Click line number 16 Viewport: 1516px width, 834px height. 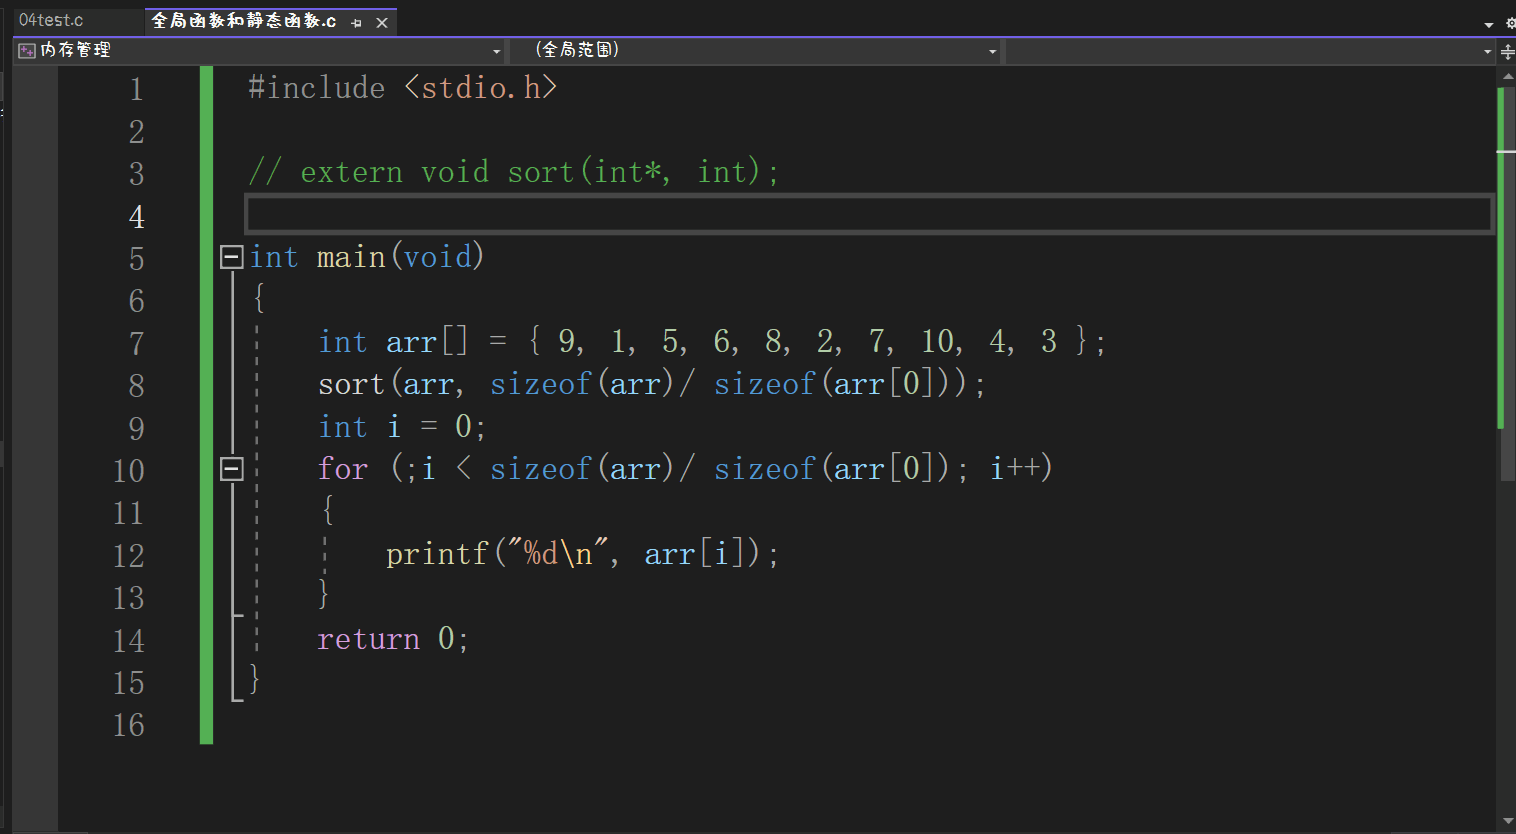pos(129,724)
